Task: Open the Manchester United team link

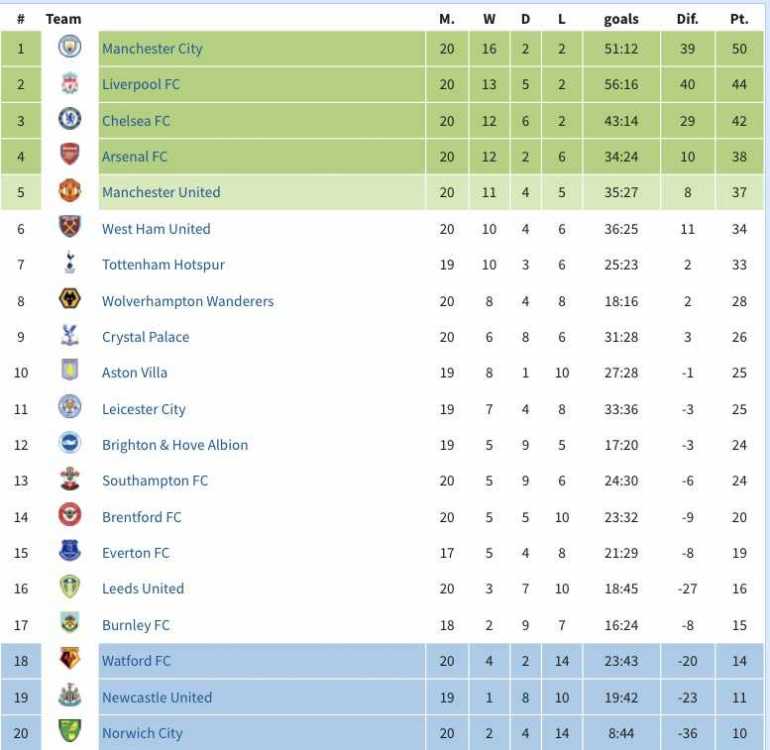Action: (161, 192)
